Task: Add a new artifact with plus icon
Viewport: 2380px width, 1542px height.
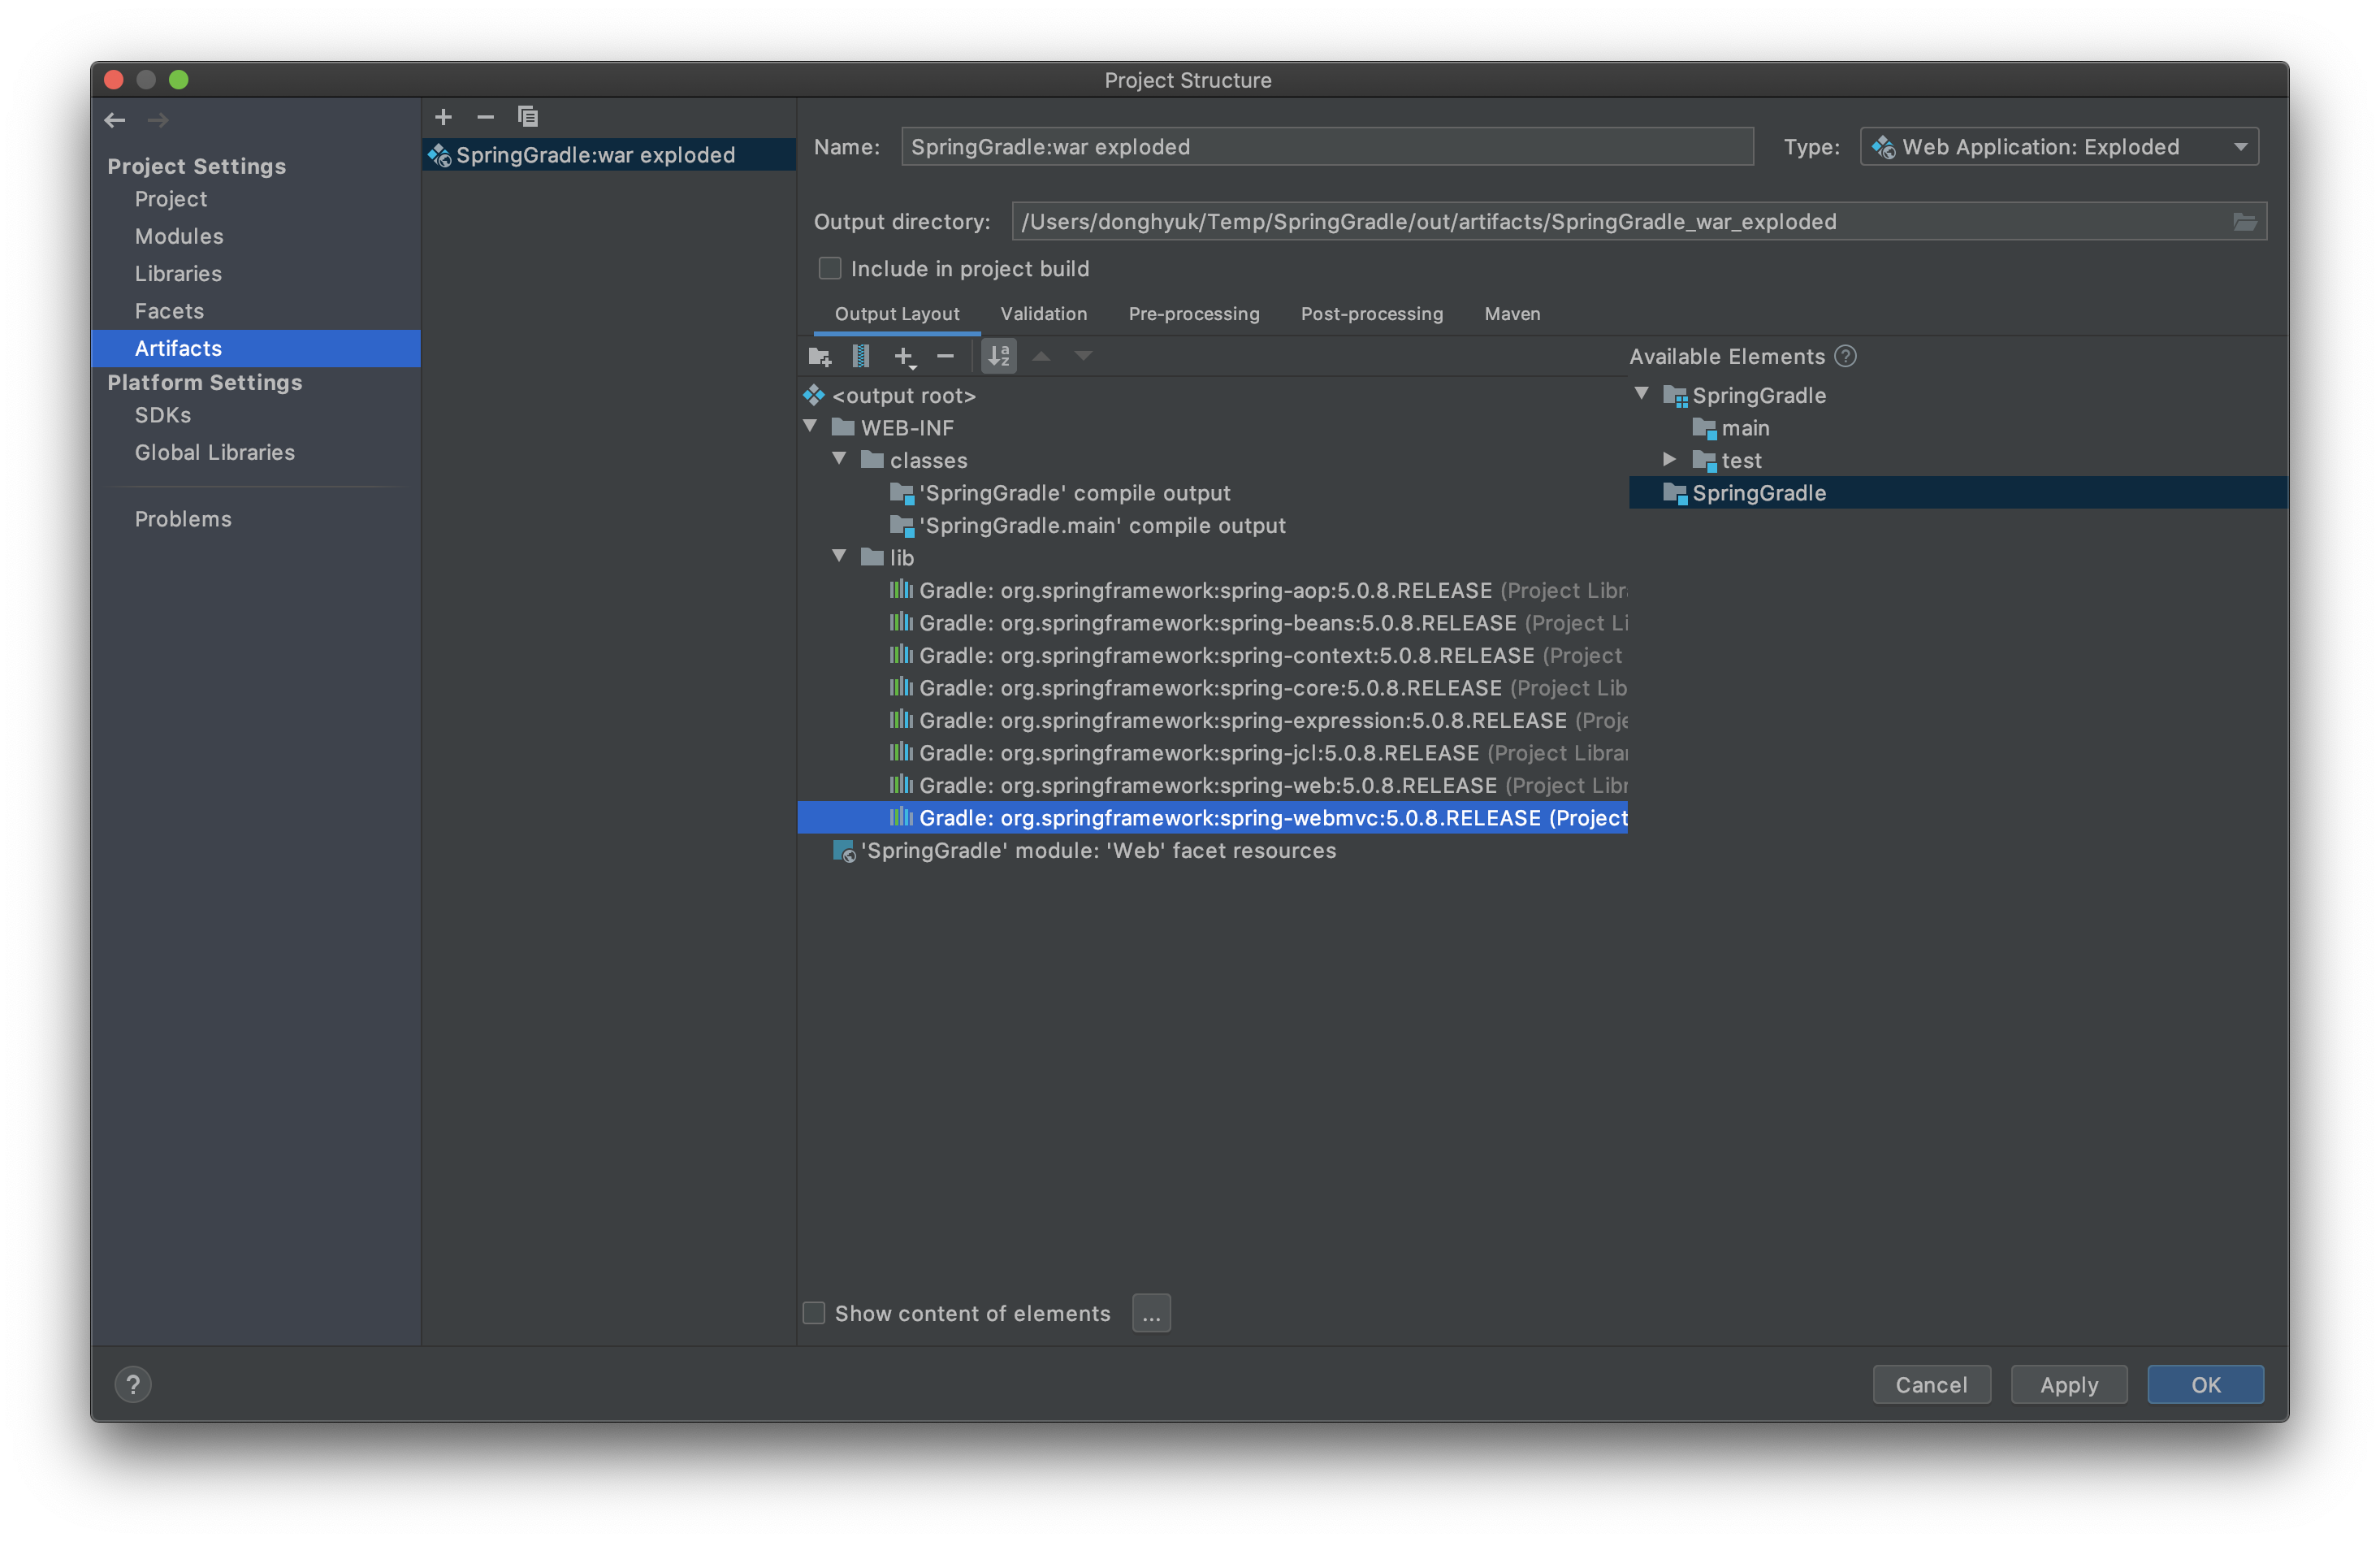Action: pyautogui.click(x=443, y=117)
